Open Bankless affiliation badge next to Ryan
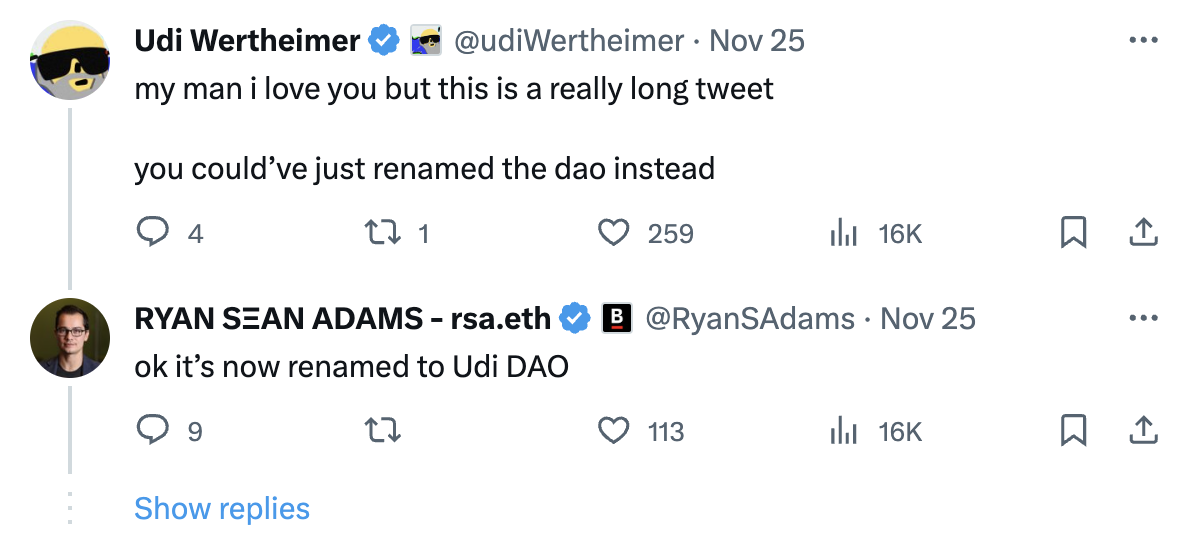This screenshot has height=540, width=1190. click(x=617, y=318)
